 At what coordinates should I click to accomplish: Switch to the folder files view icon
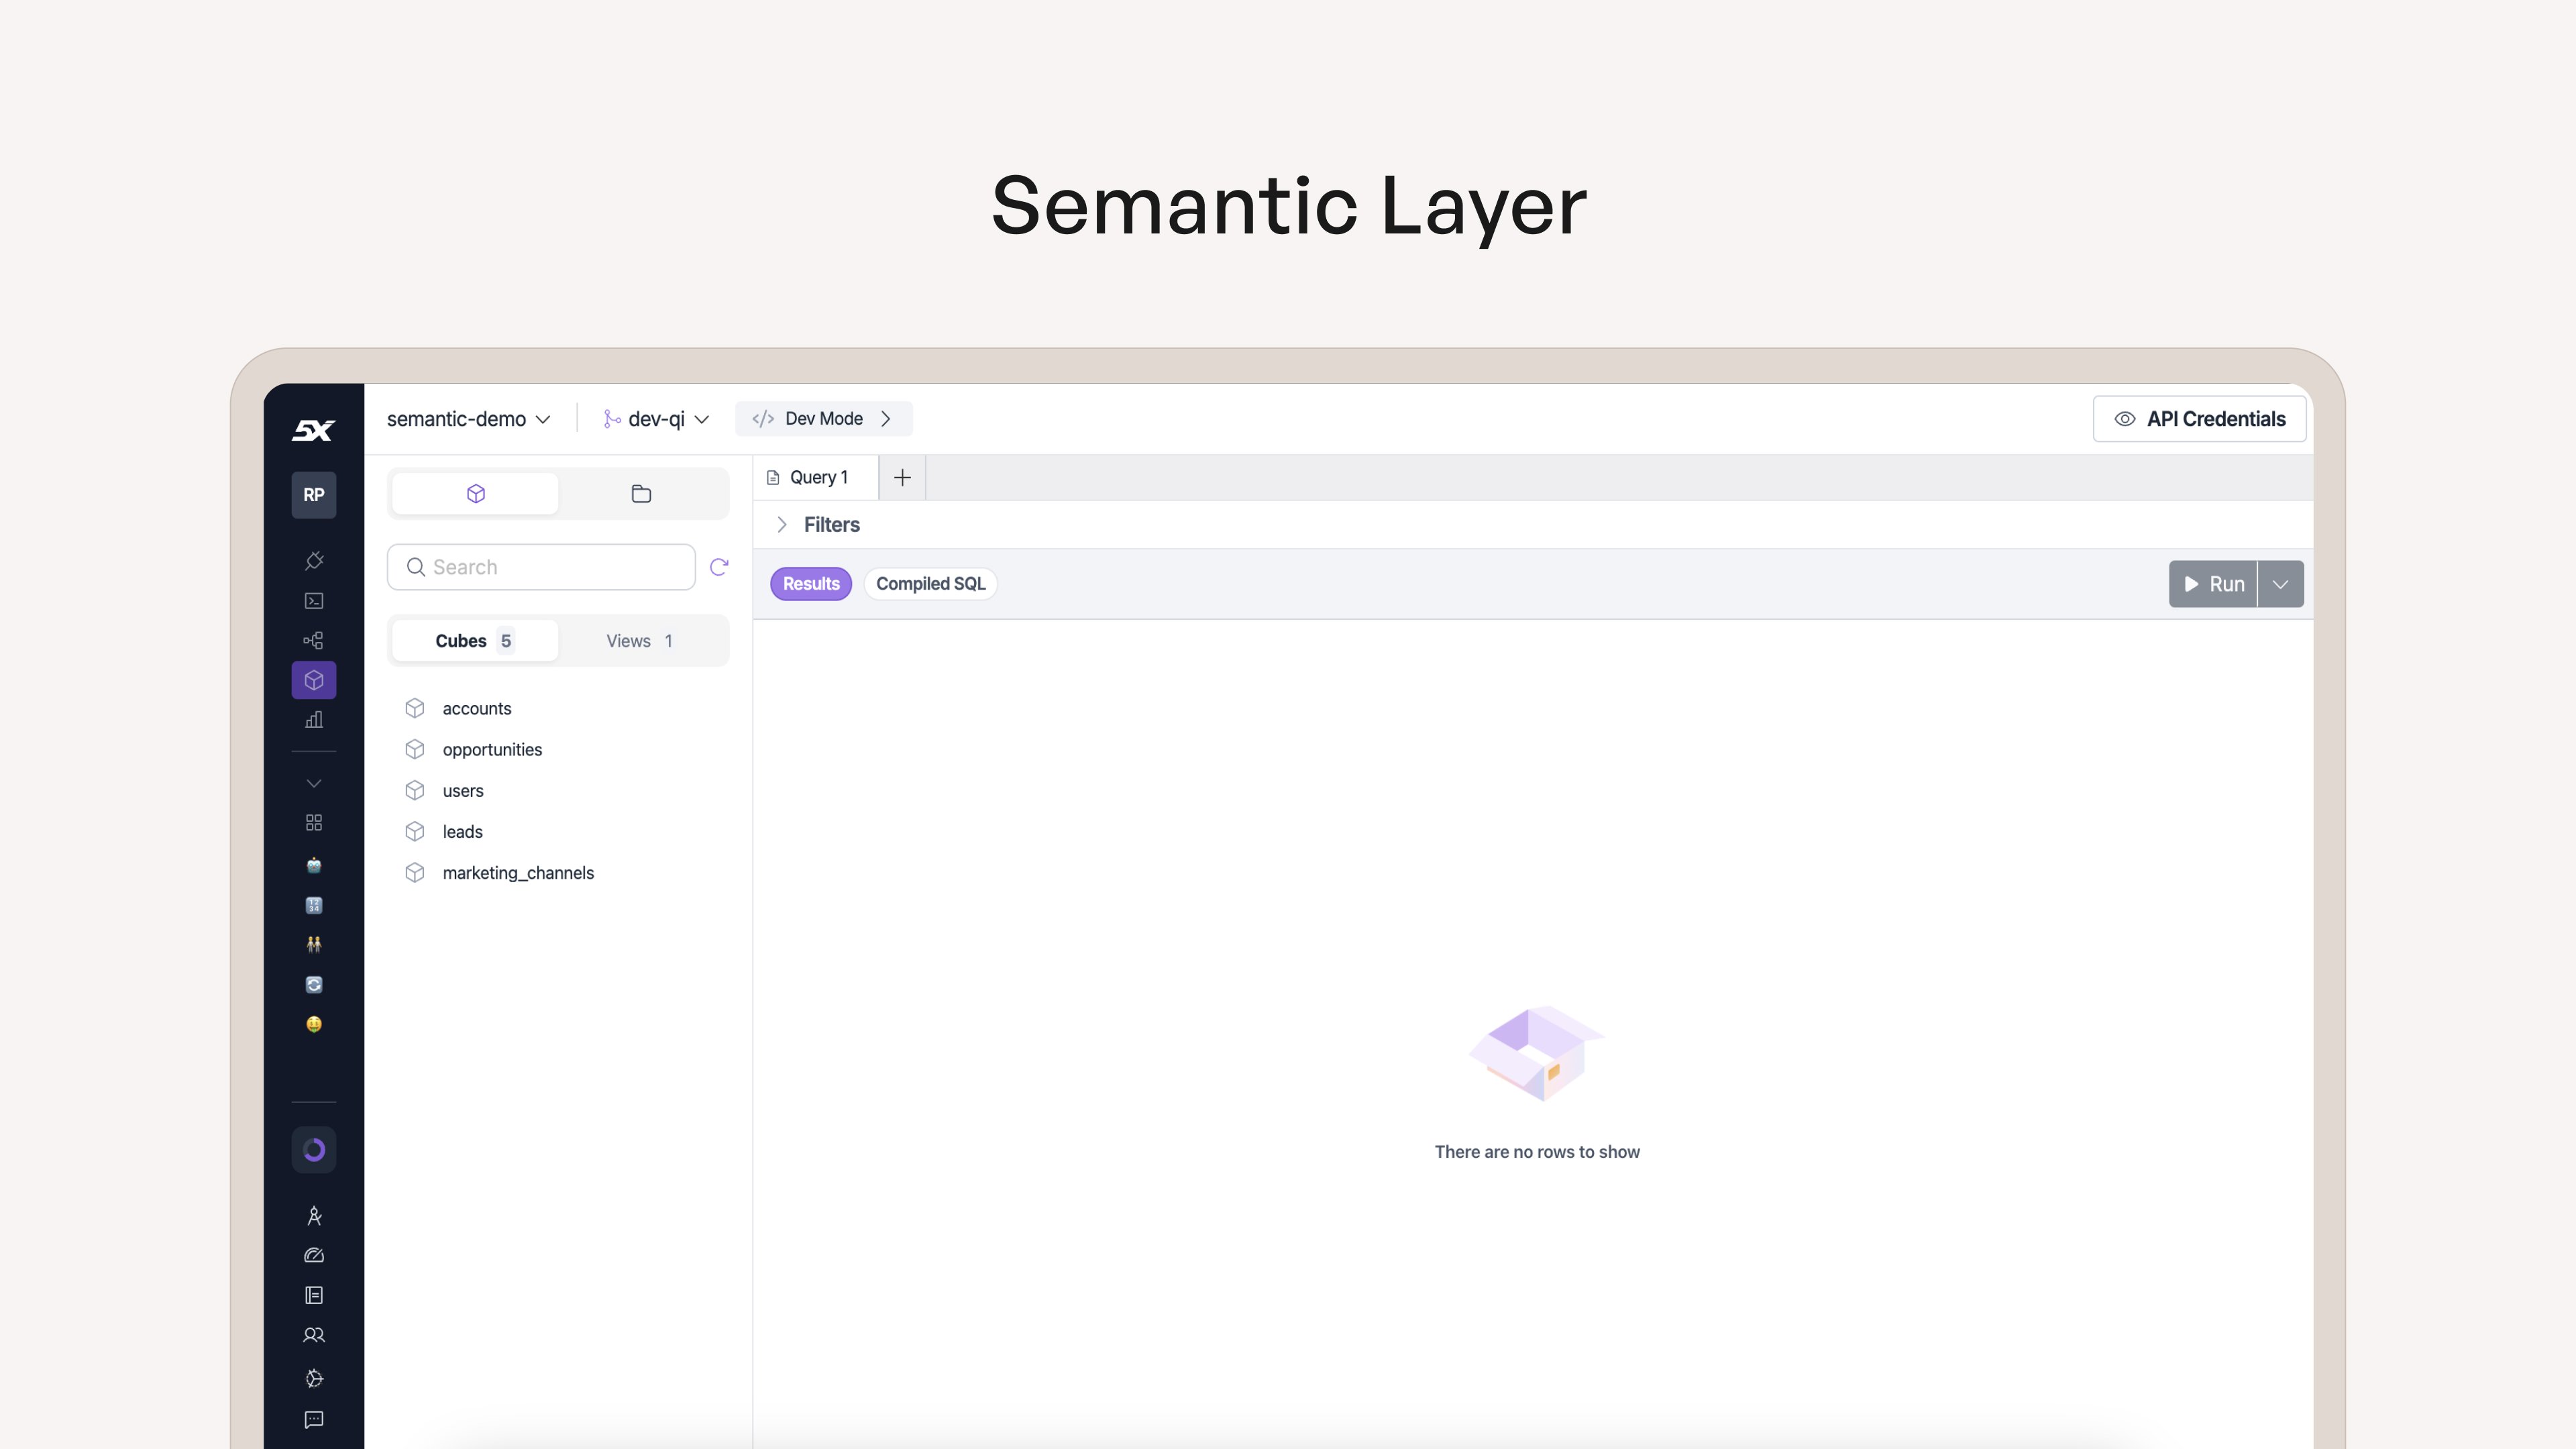(641, 494)
